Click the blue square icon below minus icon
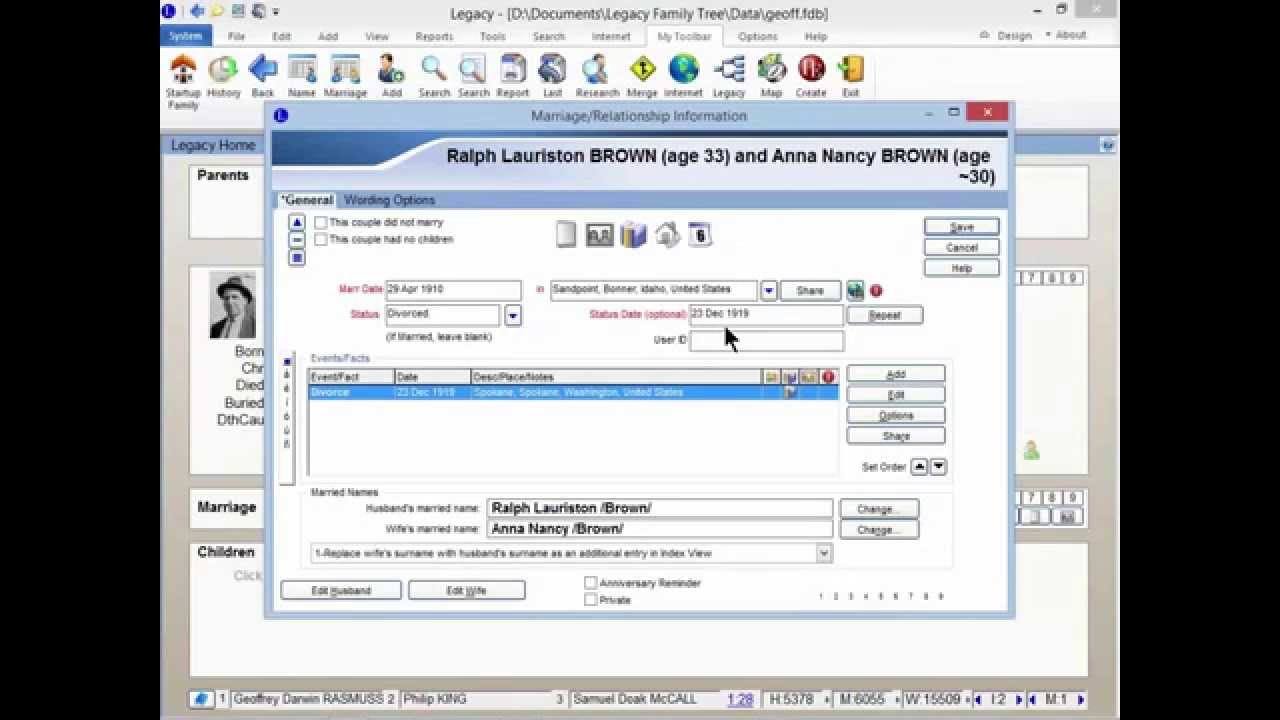 point(297,258)
